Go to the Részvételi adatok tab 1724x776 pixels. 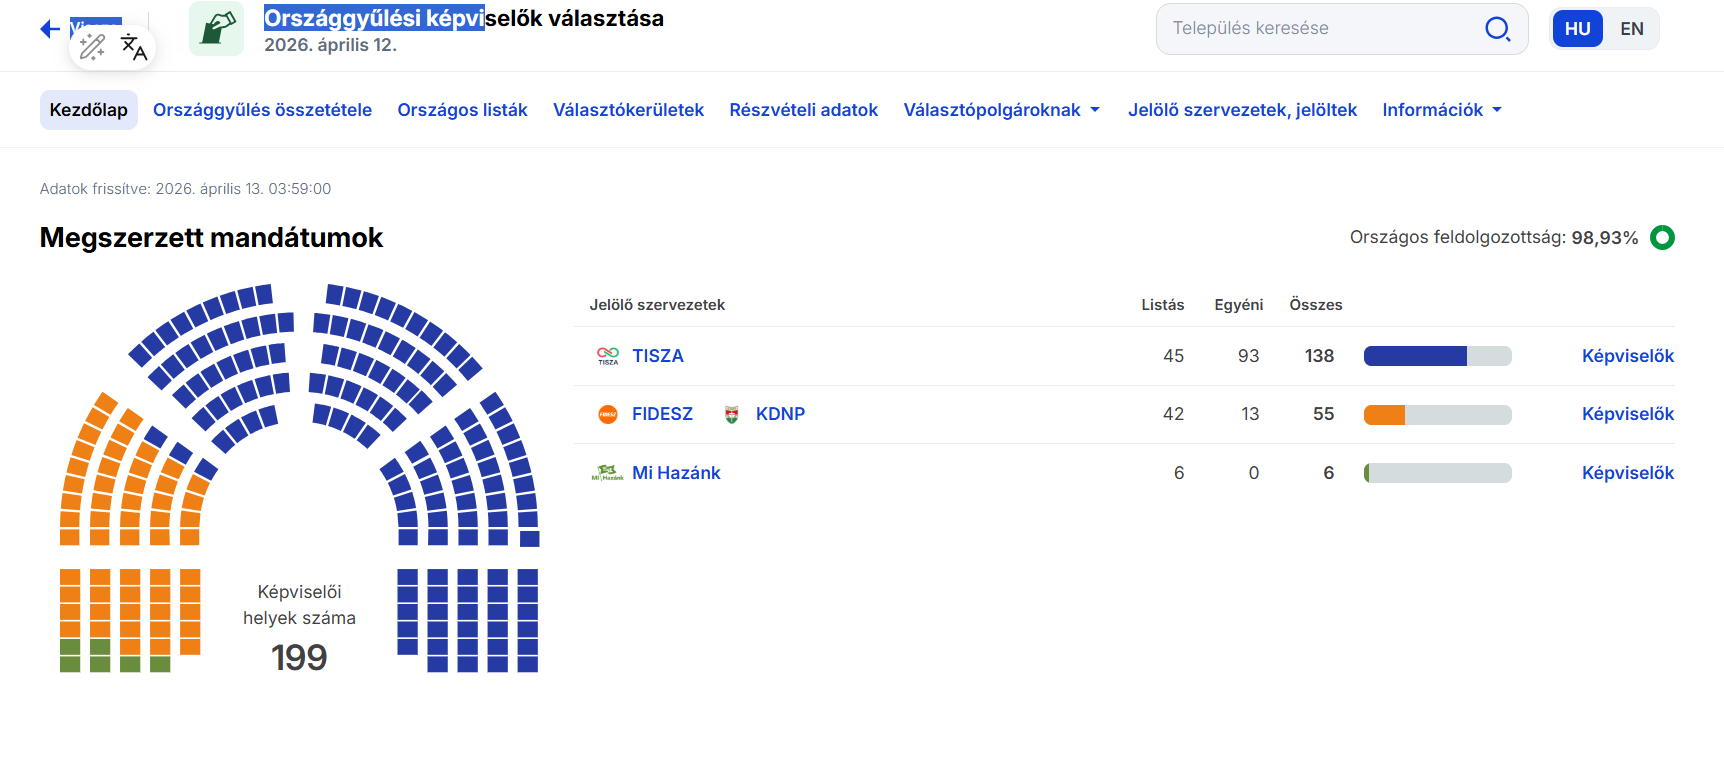click(x=803, y=110)
